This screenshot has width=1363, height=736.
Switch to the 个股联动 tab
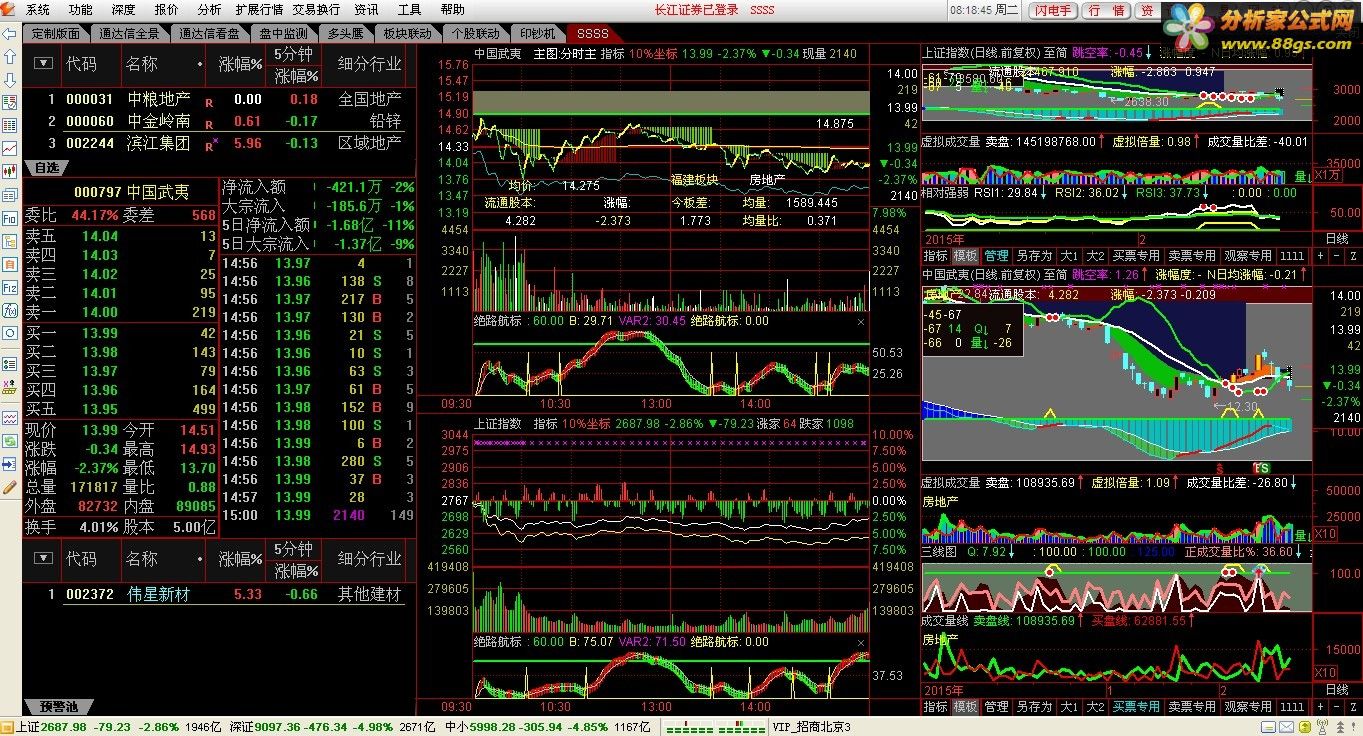click(475, 33)
